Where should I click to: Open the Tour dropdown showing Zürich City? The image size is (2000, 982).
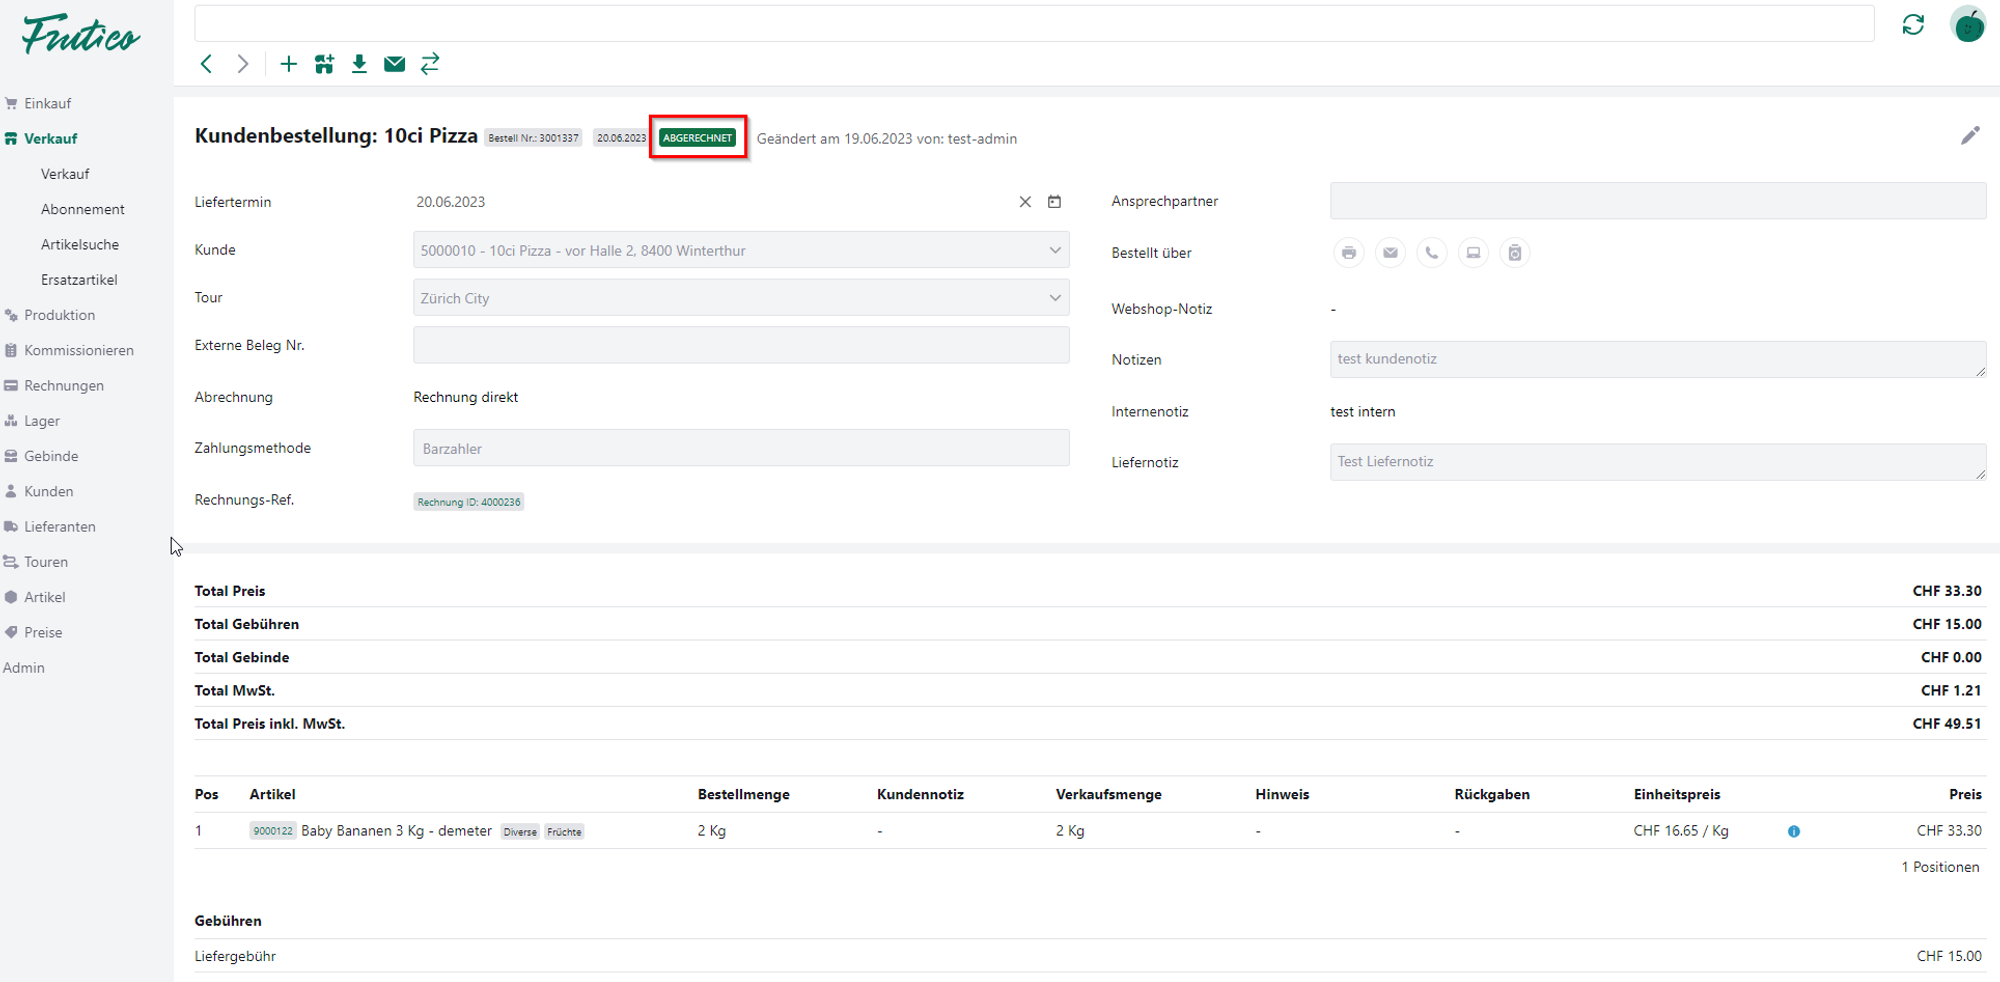(x=1054, y=298)
